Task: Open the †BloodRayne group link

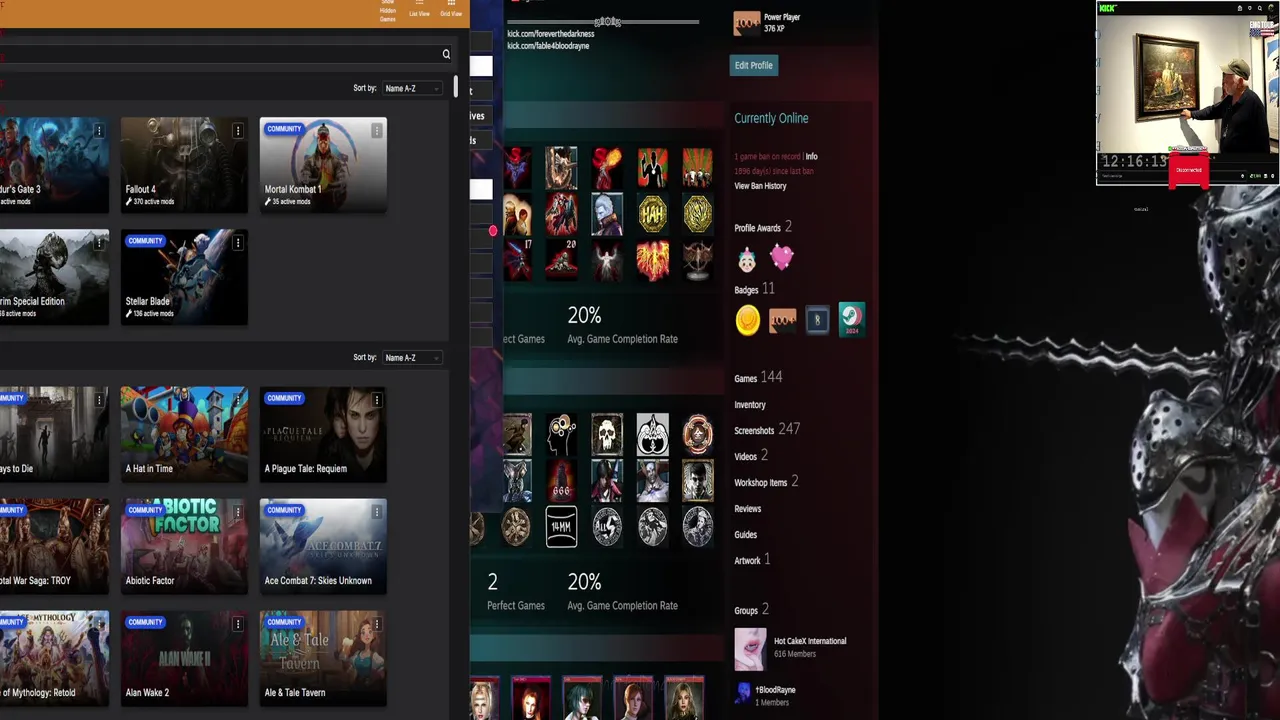Action: click(775, 690)
